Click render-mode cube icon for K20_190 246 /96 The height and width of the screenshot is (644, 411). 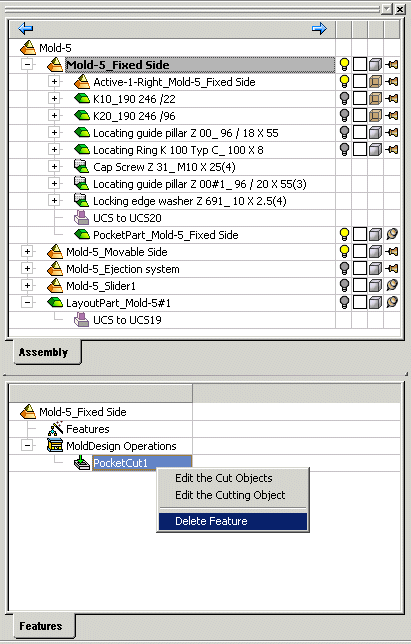pos(375,115)
